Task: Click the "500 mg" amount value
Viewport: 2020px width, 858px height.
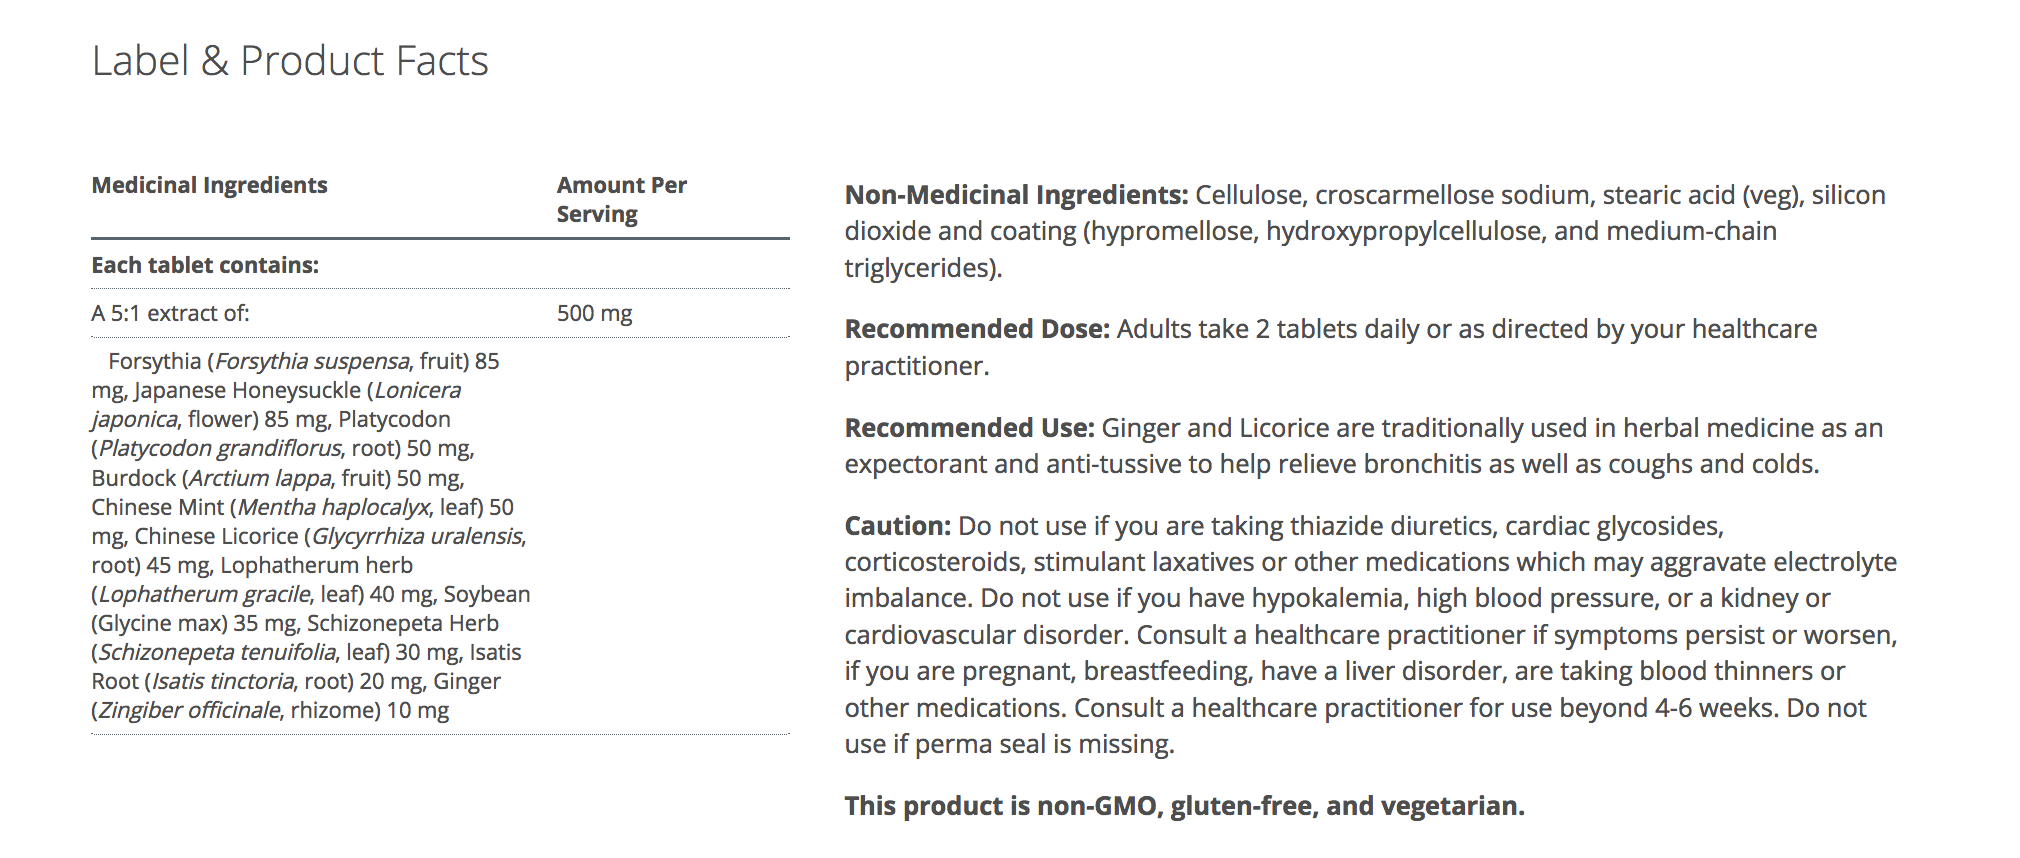Action: tap(594, 313)
